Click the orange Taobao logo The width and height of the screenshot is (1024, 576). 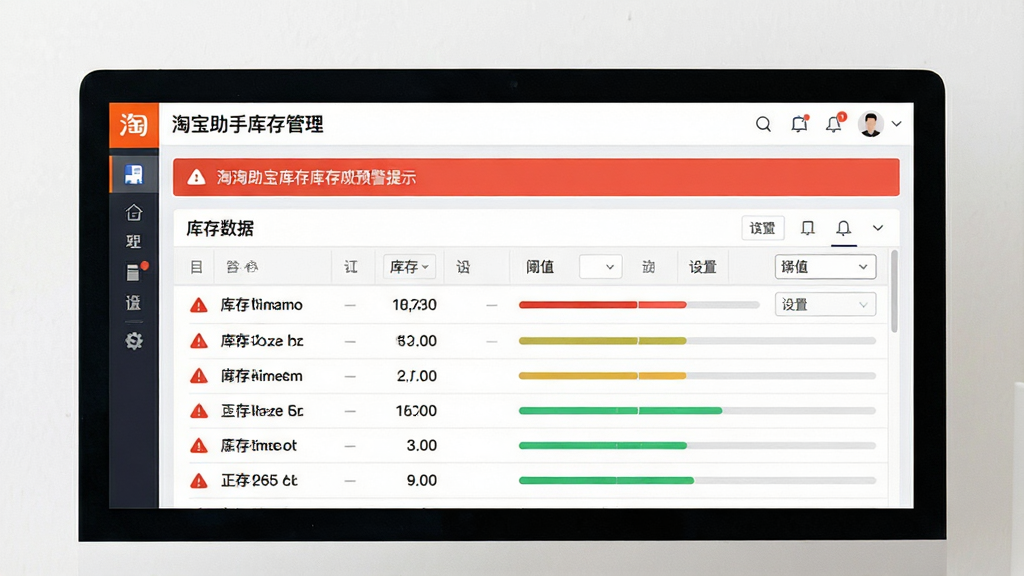pos(134,125)
